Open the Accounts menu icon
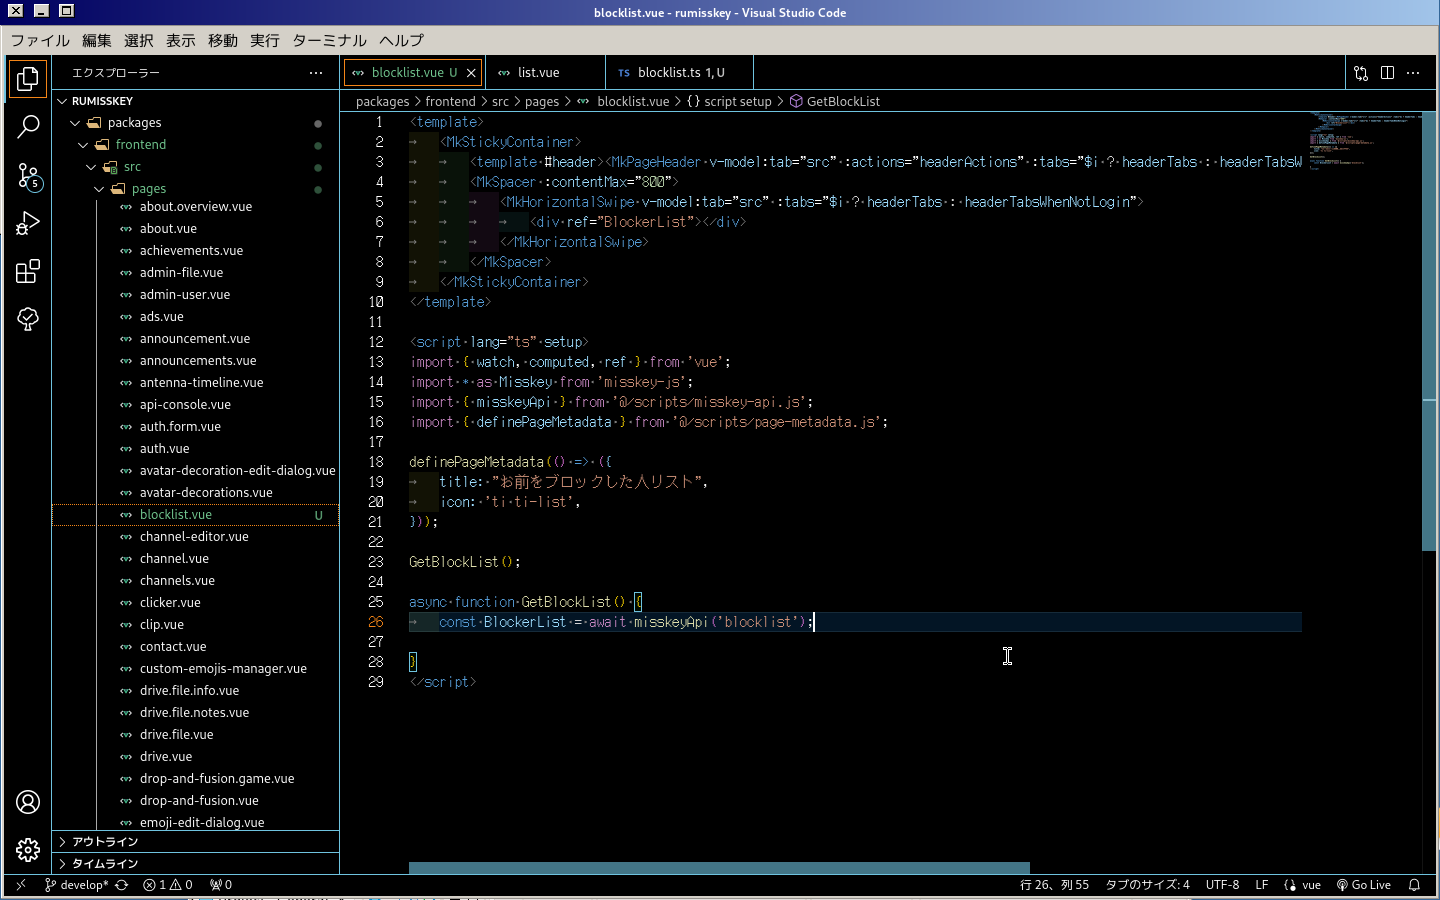Screen dimensions: 1440x900 (28, 802)
